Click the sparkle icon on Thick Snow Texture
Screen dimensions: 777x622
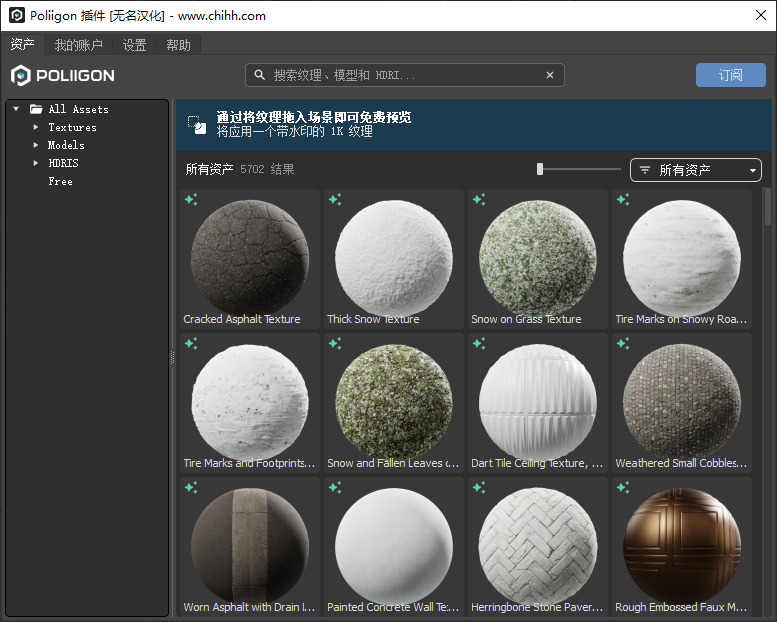pos(335,199)
